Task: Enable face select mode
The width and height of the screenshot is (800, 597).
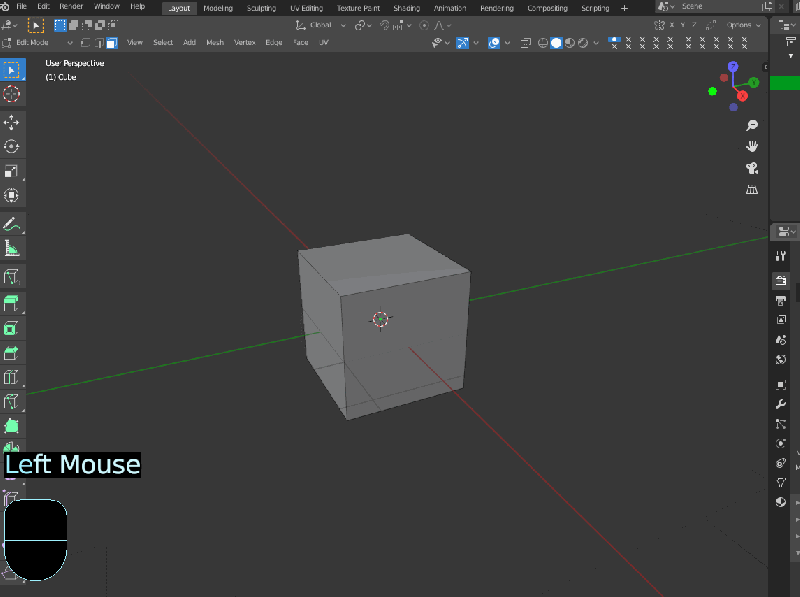Action: coord(113,42)
